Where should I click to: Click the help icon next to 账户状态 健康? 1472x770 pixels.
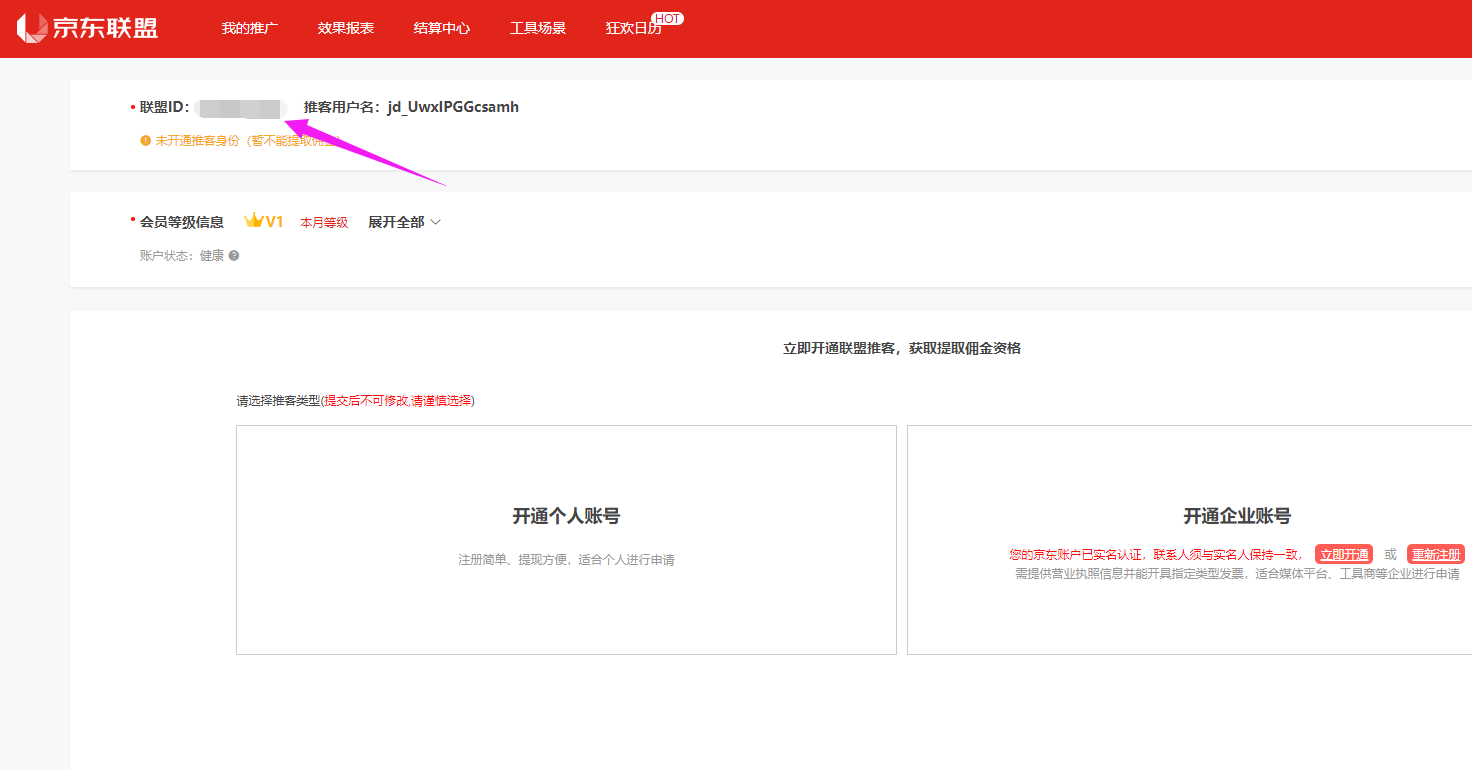tap(234, 256)
